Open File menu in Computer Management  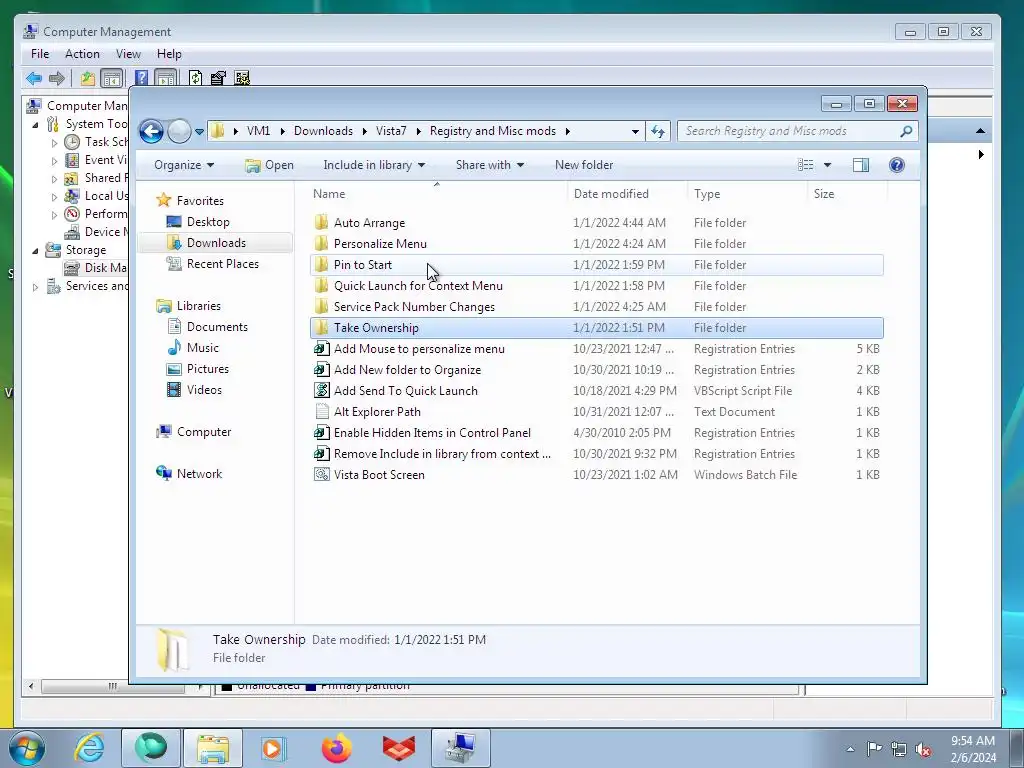pyautogui.click(x=40, y=54)
